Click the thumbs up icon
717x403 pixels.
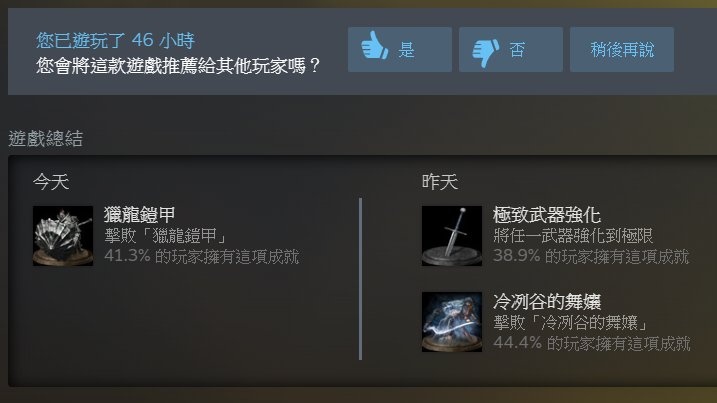[x=375, y=45]
